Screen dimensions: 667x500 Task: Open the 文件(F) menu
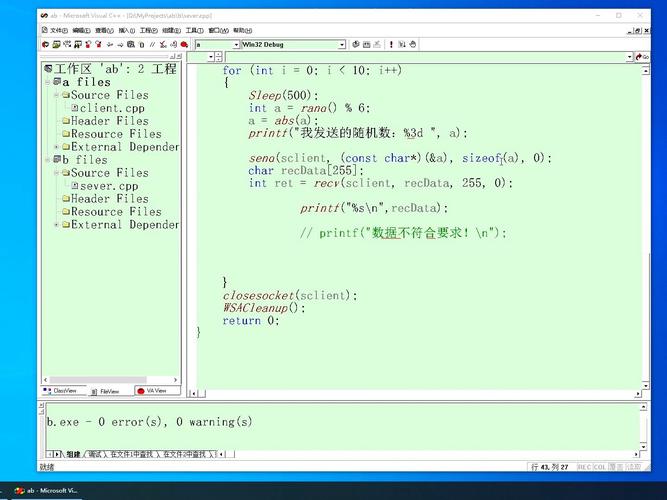tap(56, 30)
